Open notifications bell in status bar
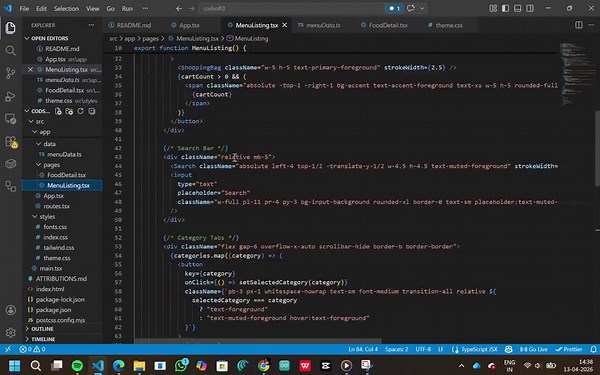This screenshot has width=600, height=375. click(593, 349)
